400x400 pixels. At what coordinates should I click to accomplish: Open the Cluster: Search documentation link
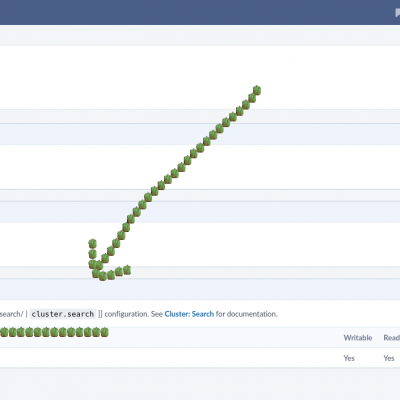189,314
